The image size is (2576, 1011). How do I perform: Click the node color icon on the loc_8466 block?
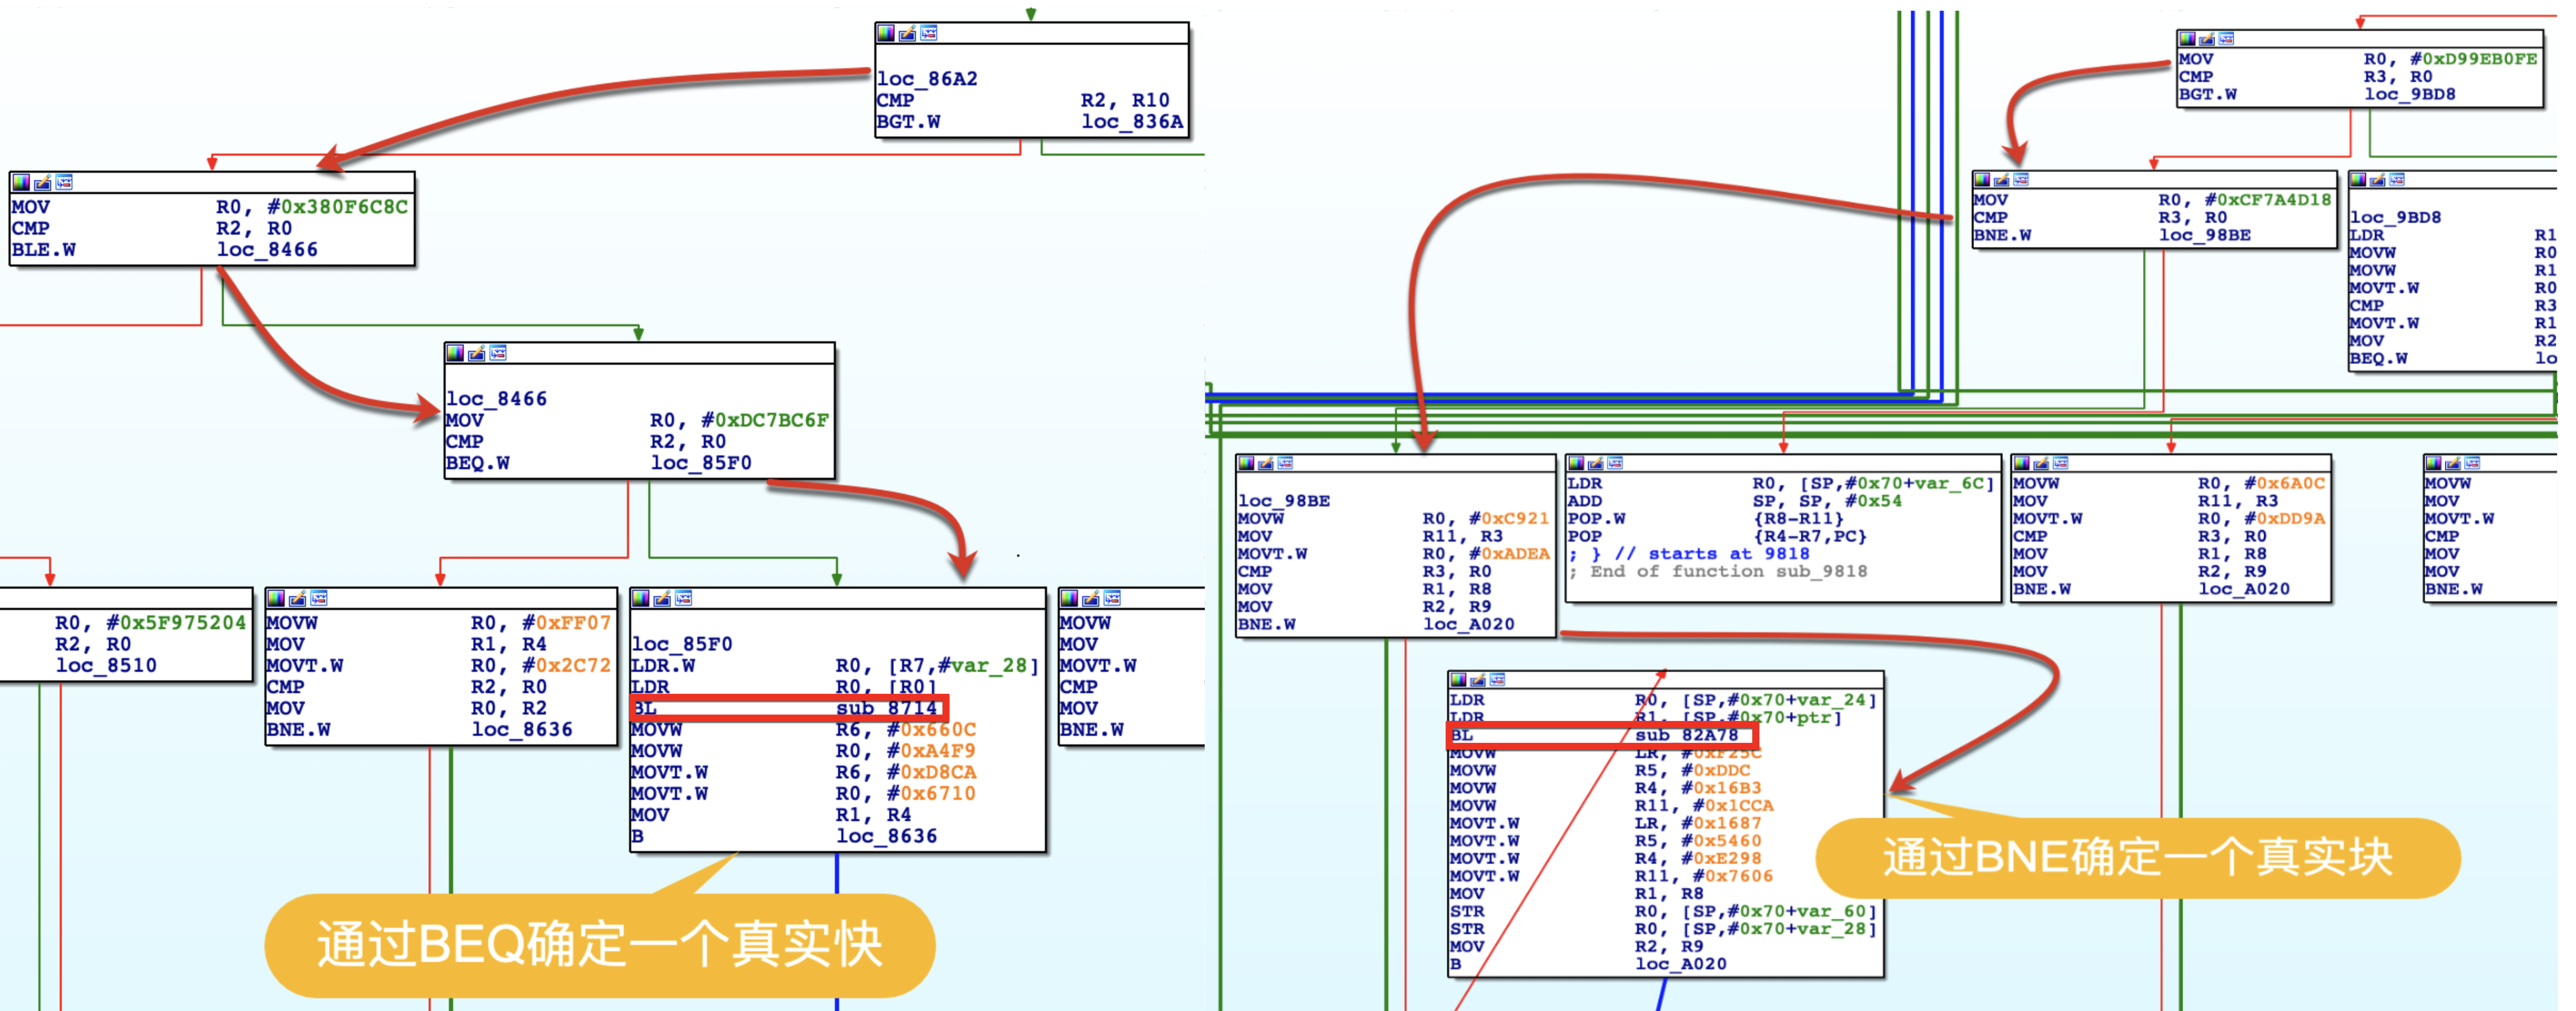(455, 353)
